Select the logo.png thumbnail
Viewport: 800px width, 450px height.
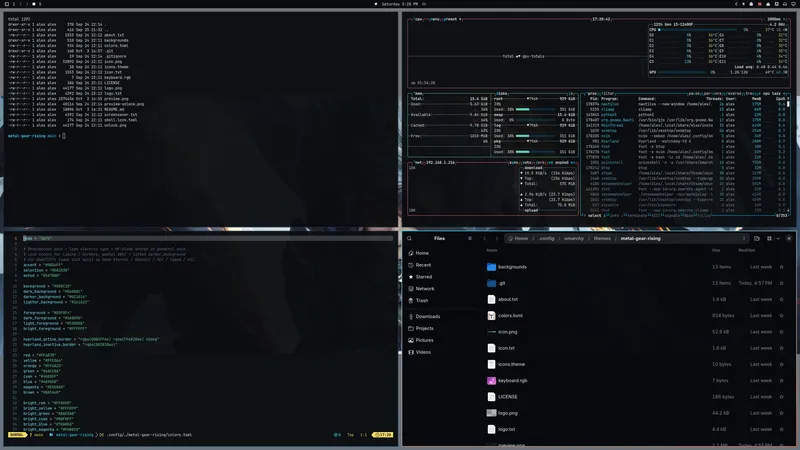[x=491, y=413]
